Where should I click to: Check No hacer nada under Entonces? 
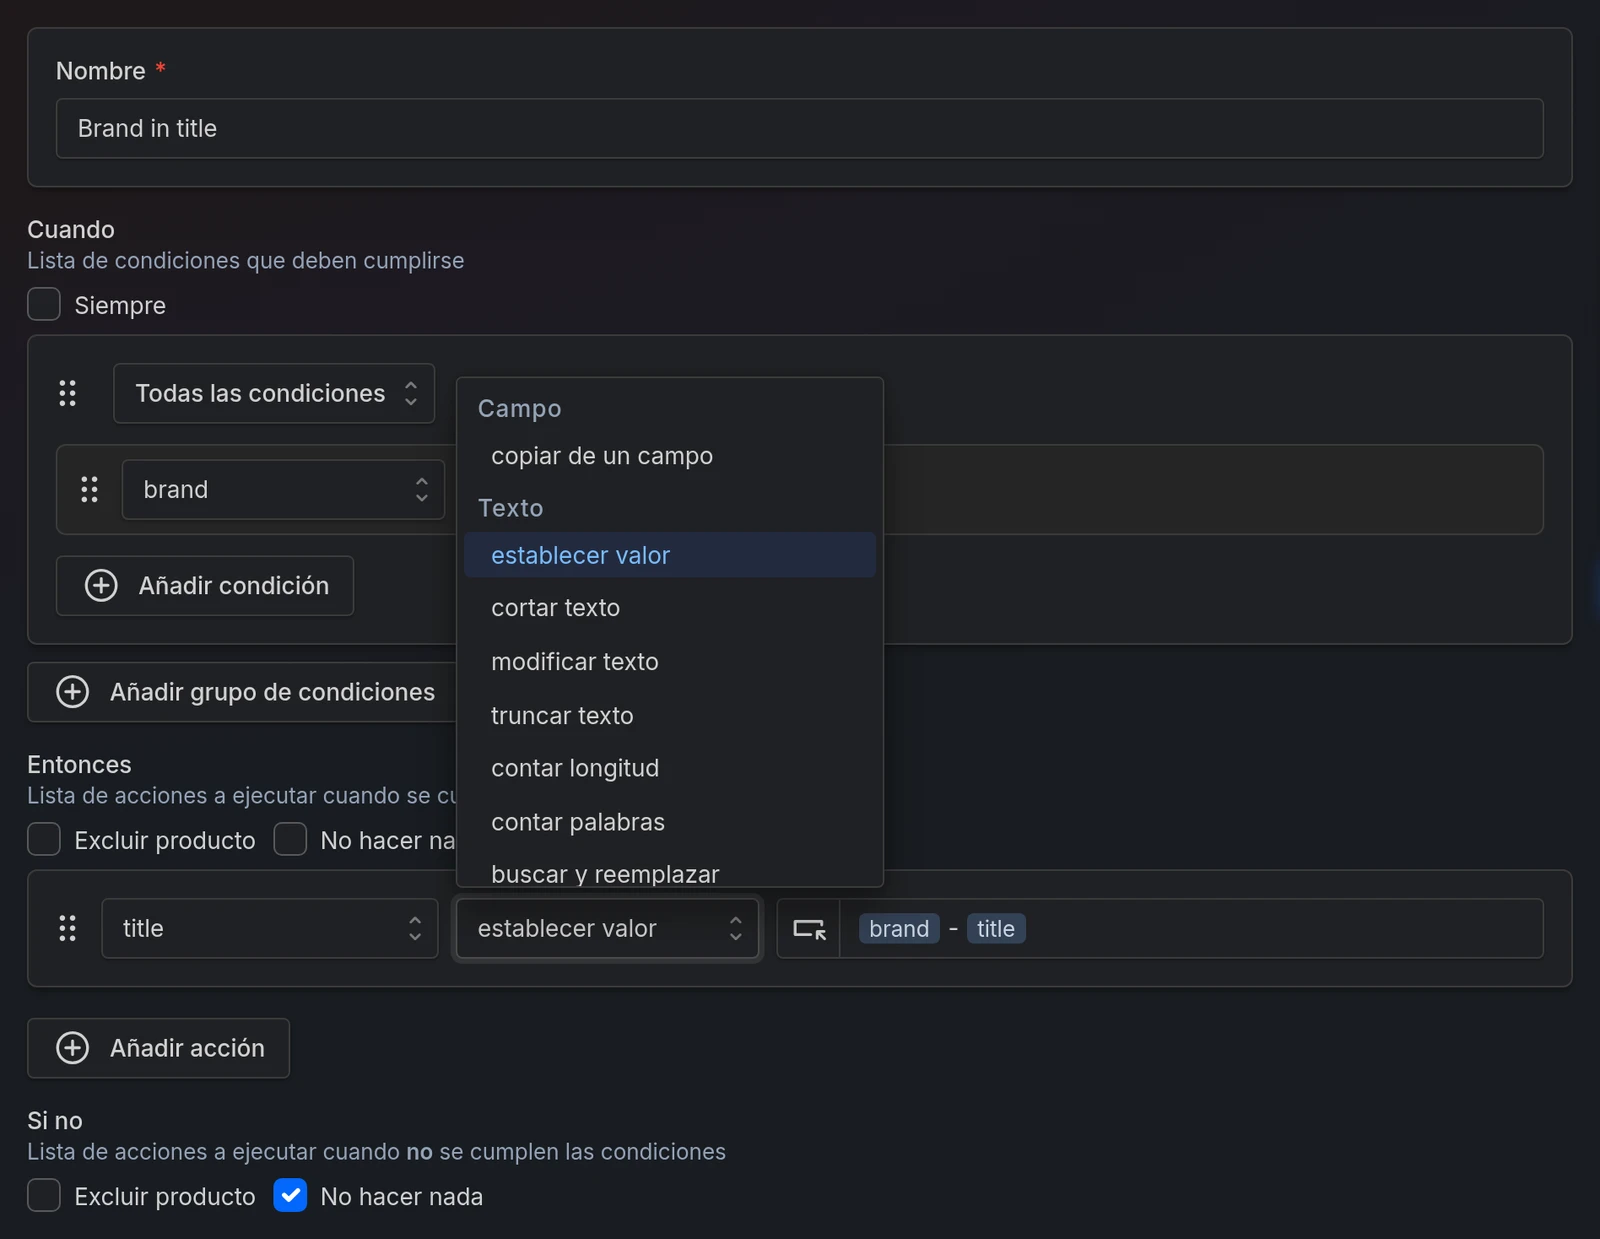tap(290, 839)
